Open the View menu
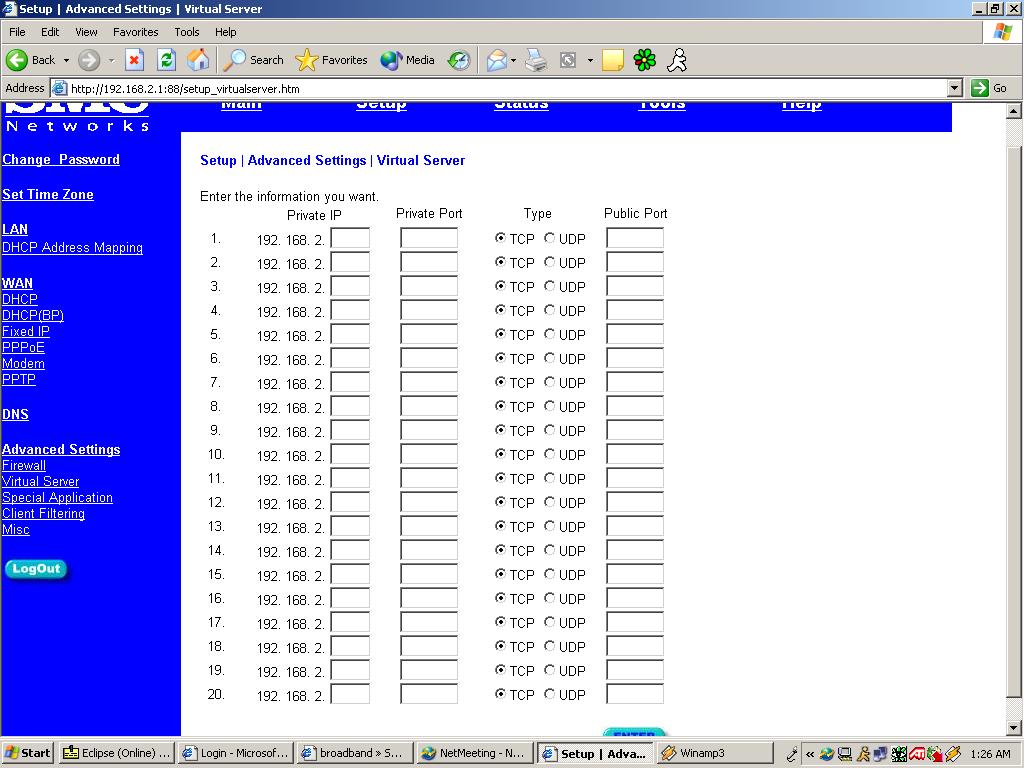This screenshot has height=768, width=1024. pos(87,32)
